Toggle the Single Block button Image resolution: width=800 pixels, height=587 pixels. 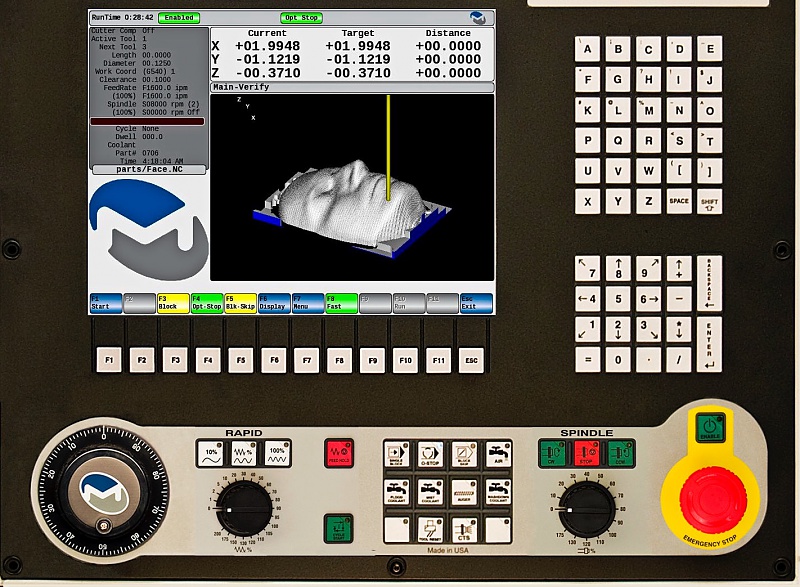397,454
